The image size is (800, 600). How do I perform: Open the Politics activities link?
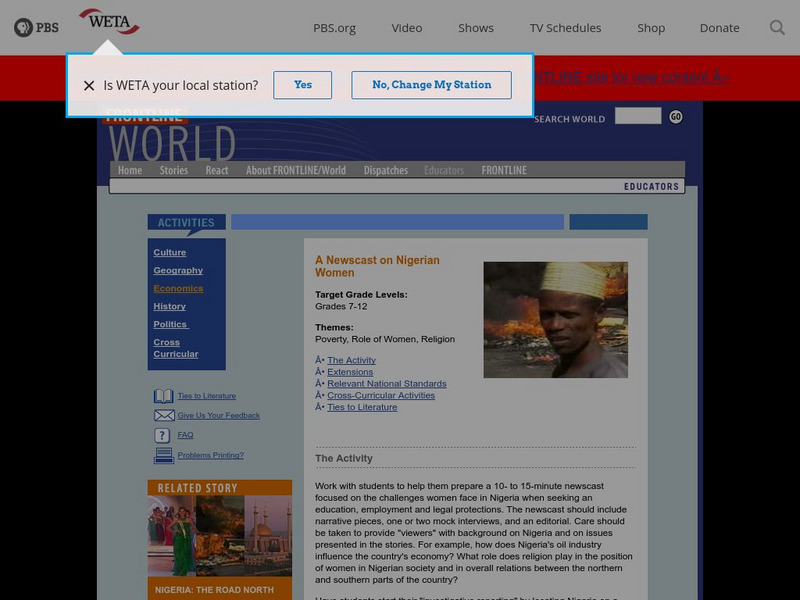[171, 324]
